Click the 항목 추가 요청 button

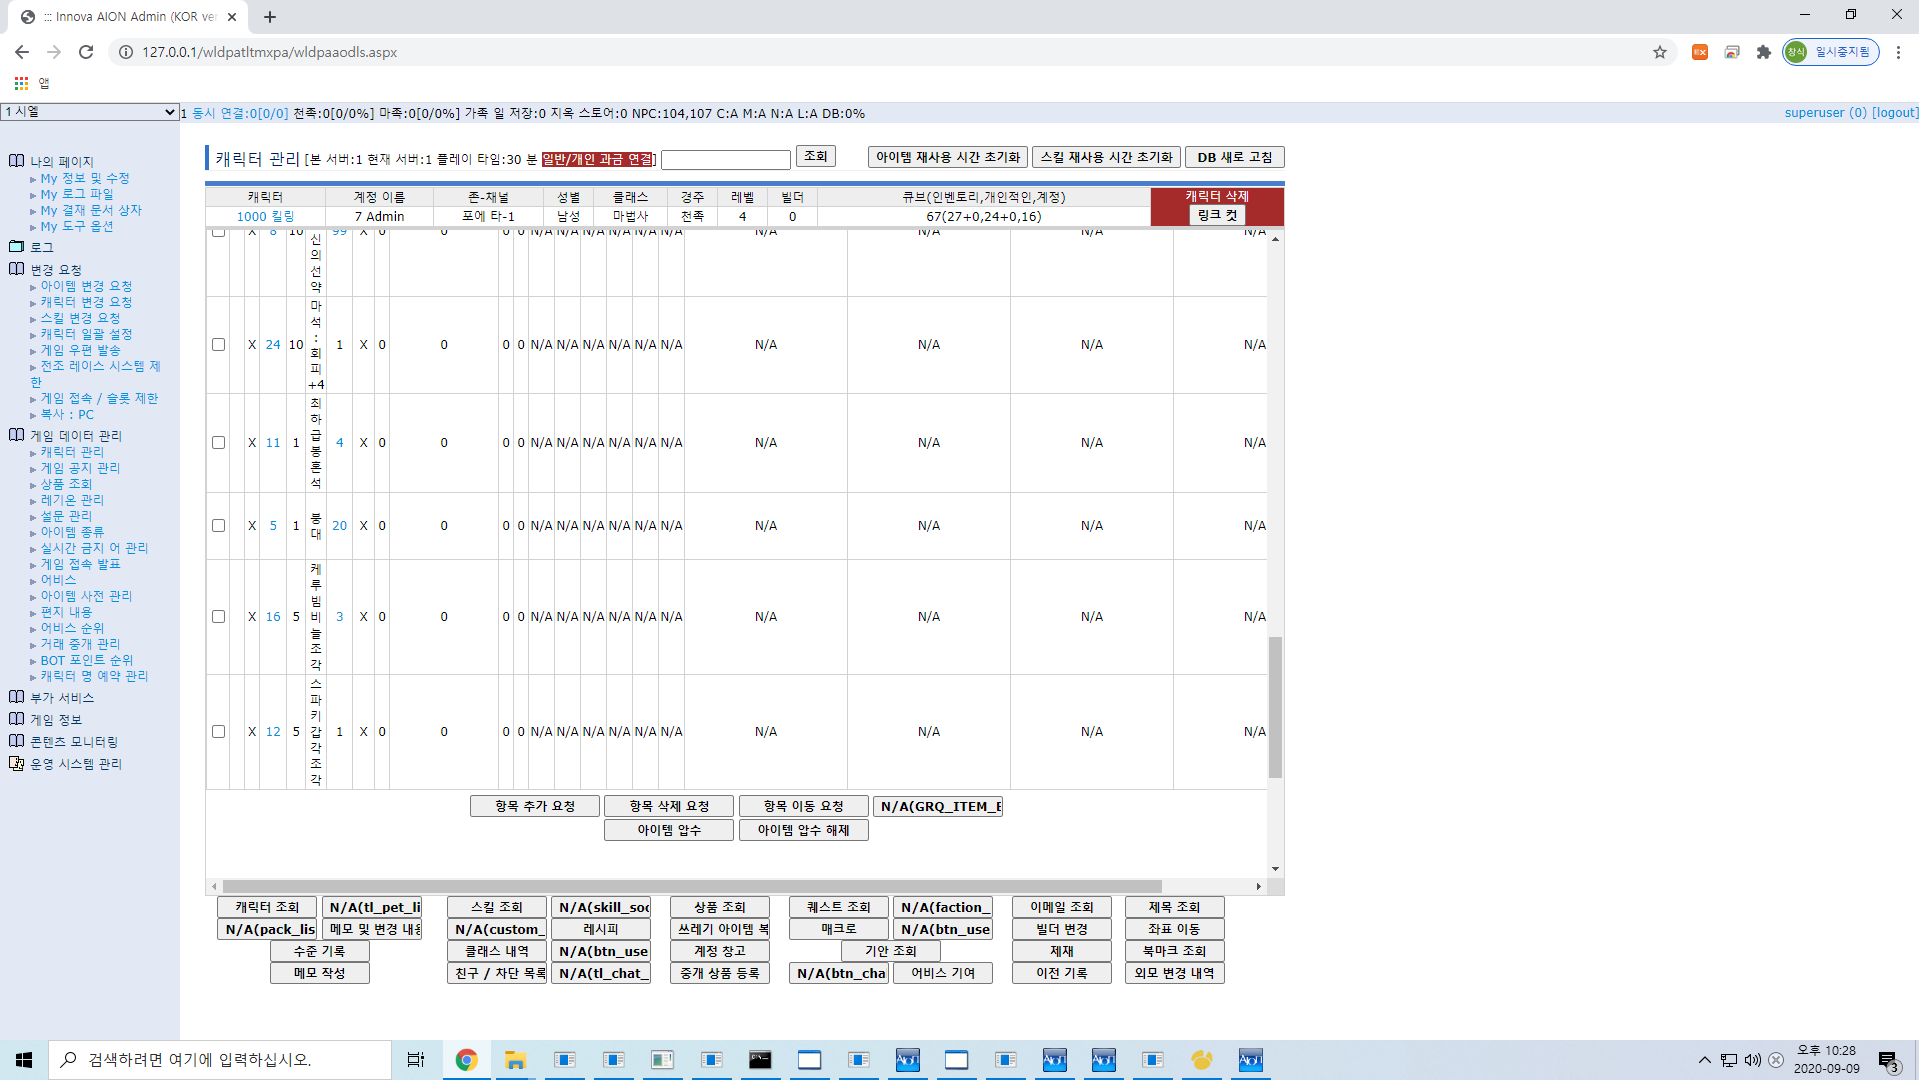[x=535, y=806]
